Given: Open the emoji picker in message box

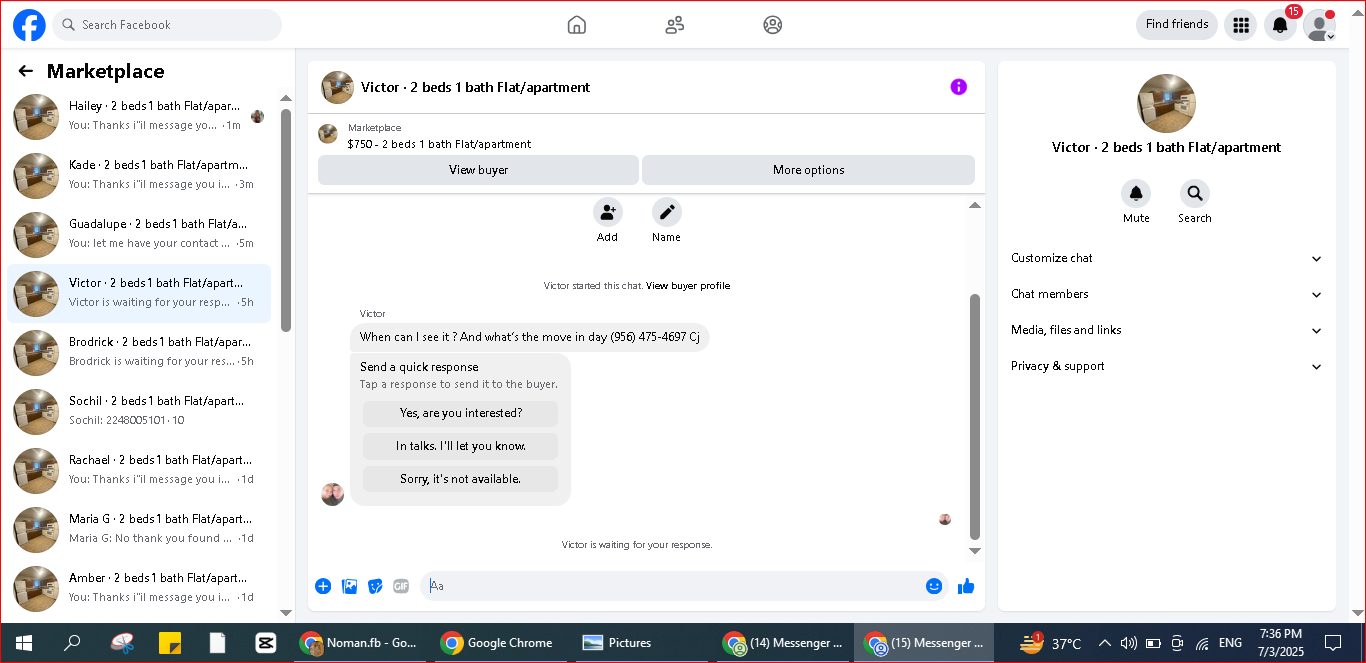Looking at the screenshot, I should pos(934,586).
